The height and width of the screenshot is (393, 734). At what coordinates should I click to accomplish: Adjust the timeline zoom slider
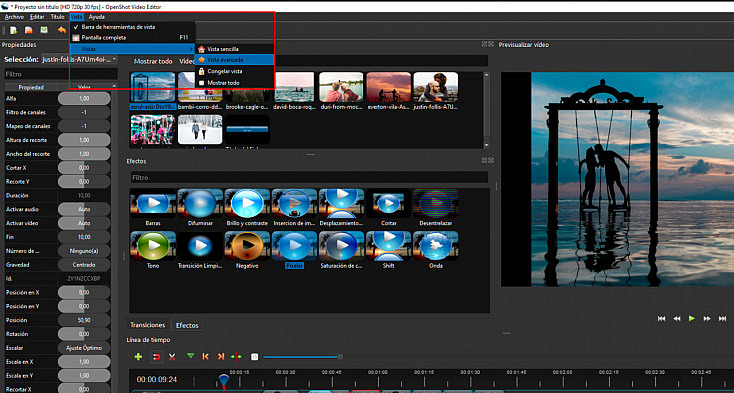coord(302,357)
